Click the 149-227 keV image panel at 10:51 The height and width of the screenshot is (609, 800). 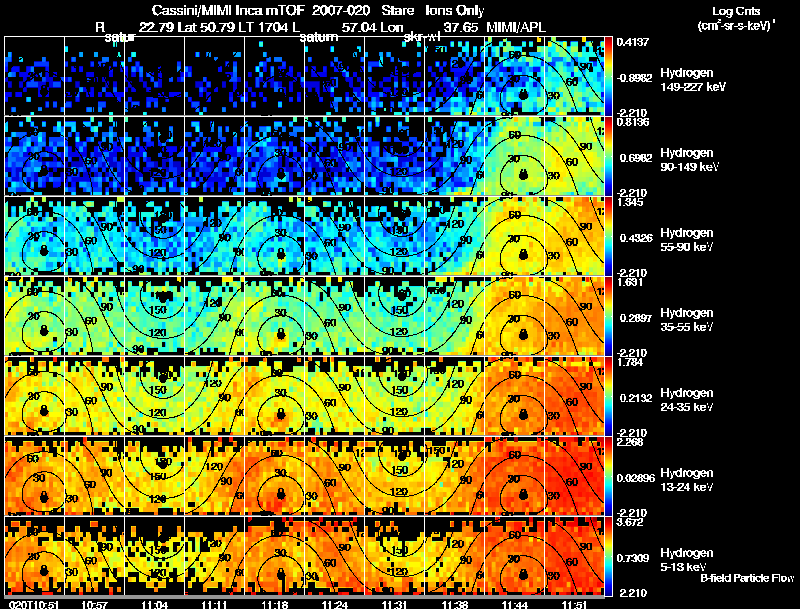coord(34,75)
